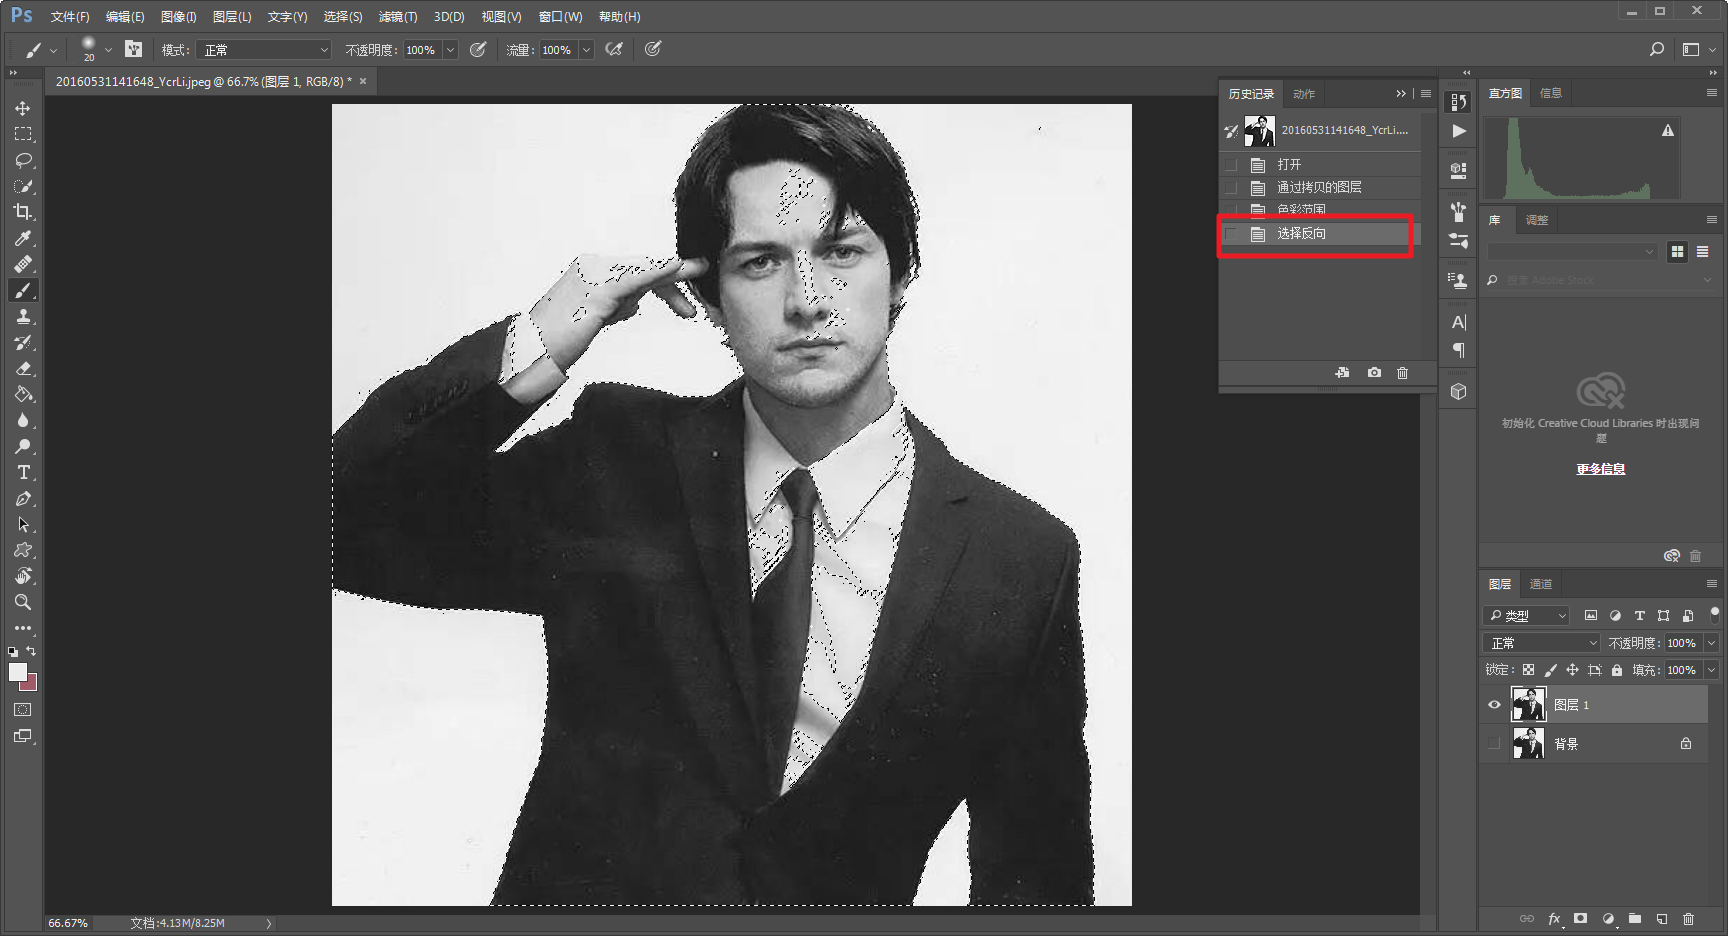Expand the History panel double-arrow
Viewport: 1728px width, 936px height.
click(x=1401, y=93)
